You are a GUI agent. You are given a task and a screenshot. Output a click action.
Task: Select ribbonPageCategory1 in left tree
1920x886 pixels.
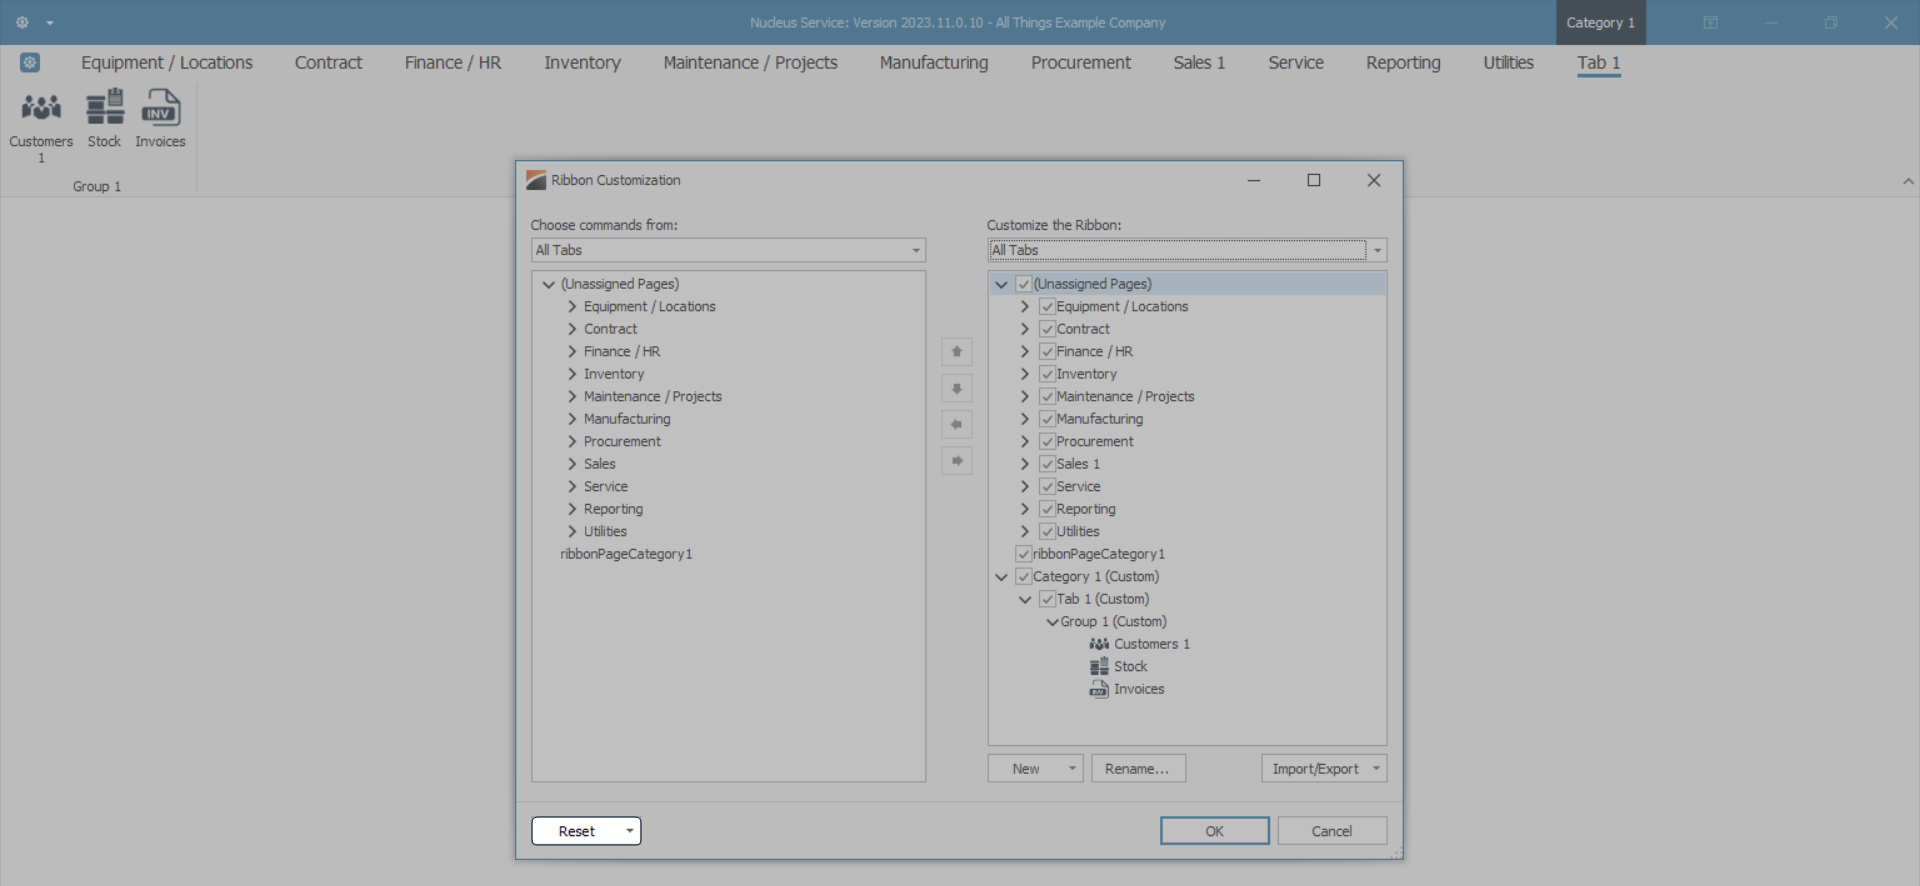click(x=626, y=554)
